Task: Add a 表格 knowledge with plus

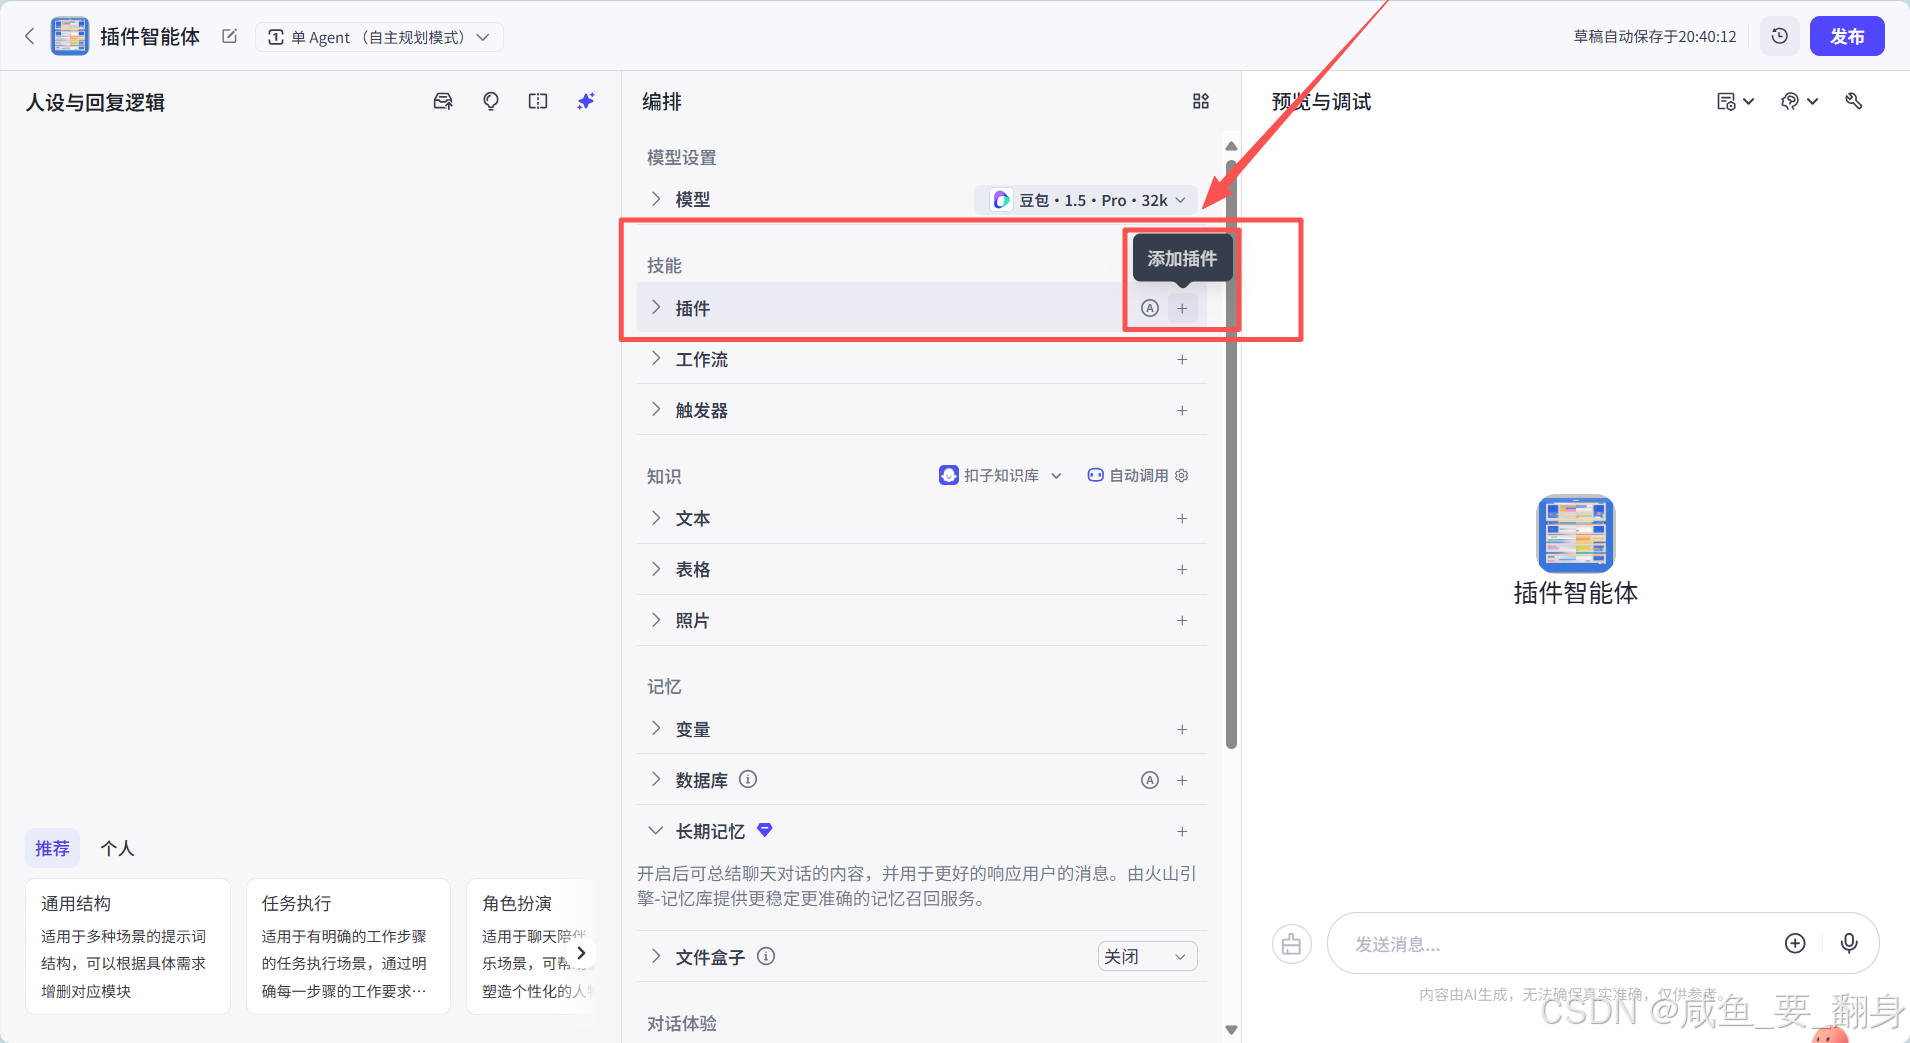Action: (x=1182, y=569)
